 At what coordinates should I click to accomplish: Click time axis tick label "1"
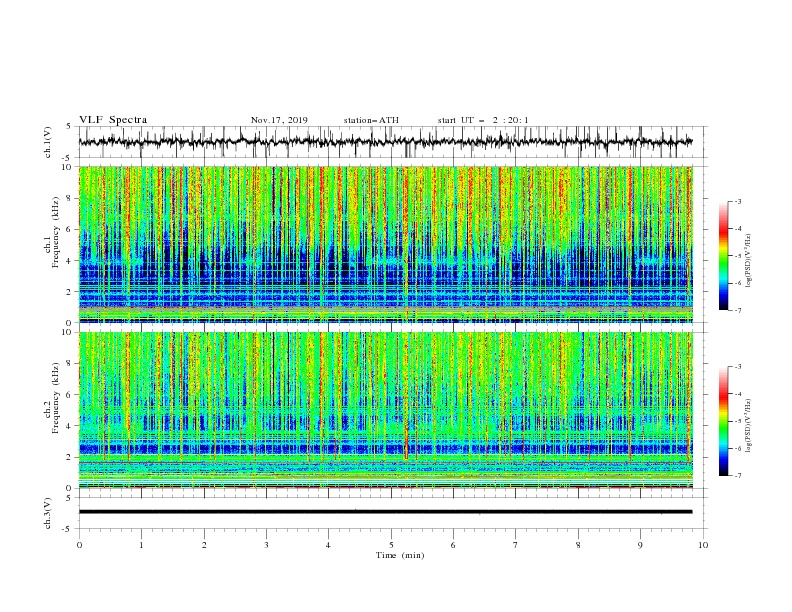141,545
